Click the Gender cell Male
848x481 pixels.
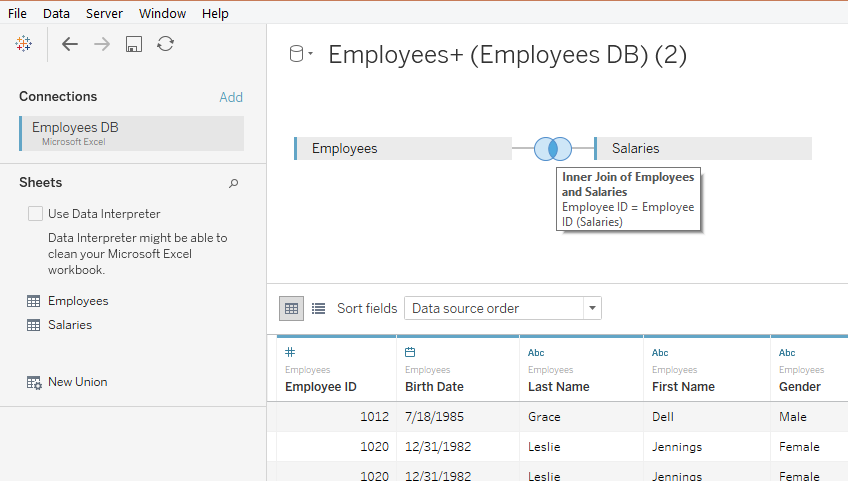click(x=809, y=417)
